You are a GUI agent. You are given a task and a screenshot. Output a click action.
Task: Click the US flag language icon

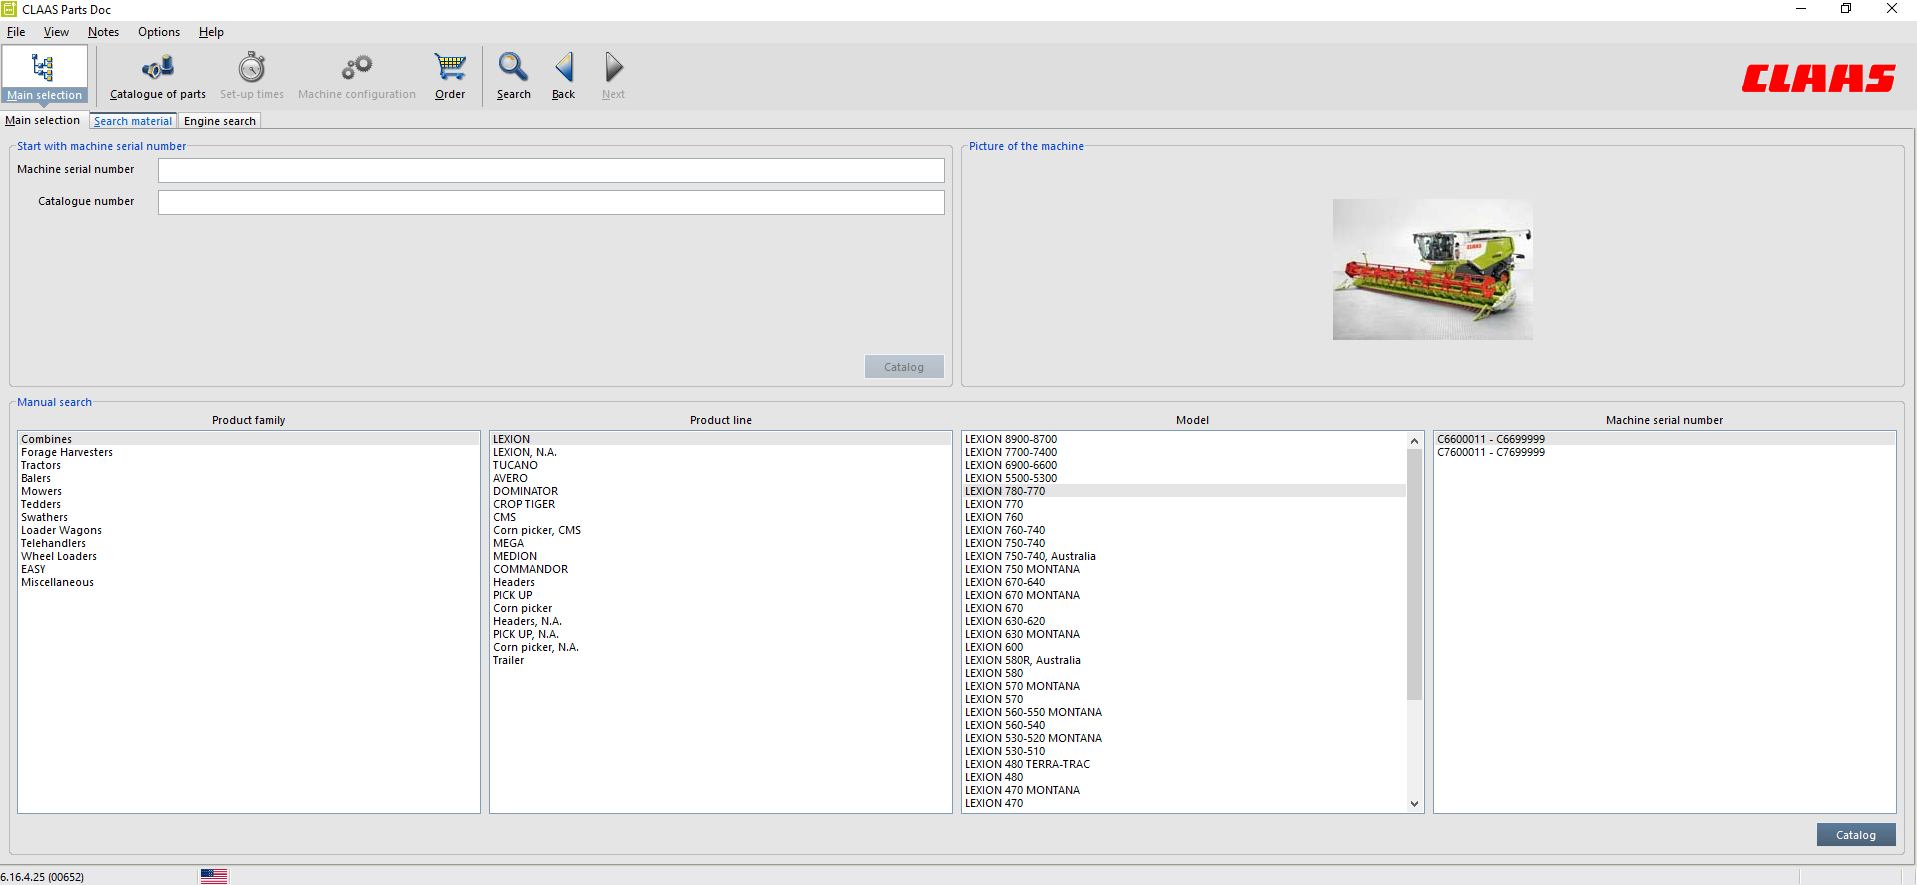pyautogui.click(x=214, y=876)
